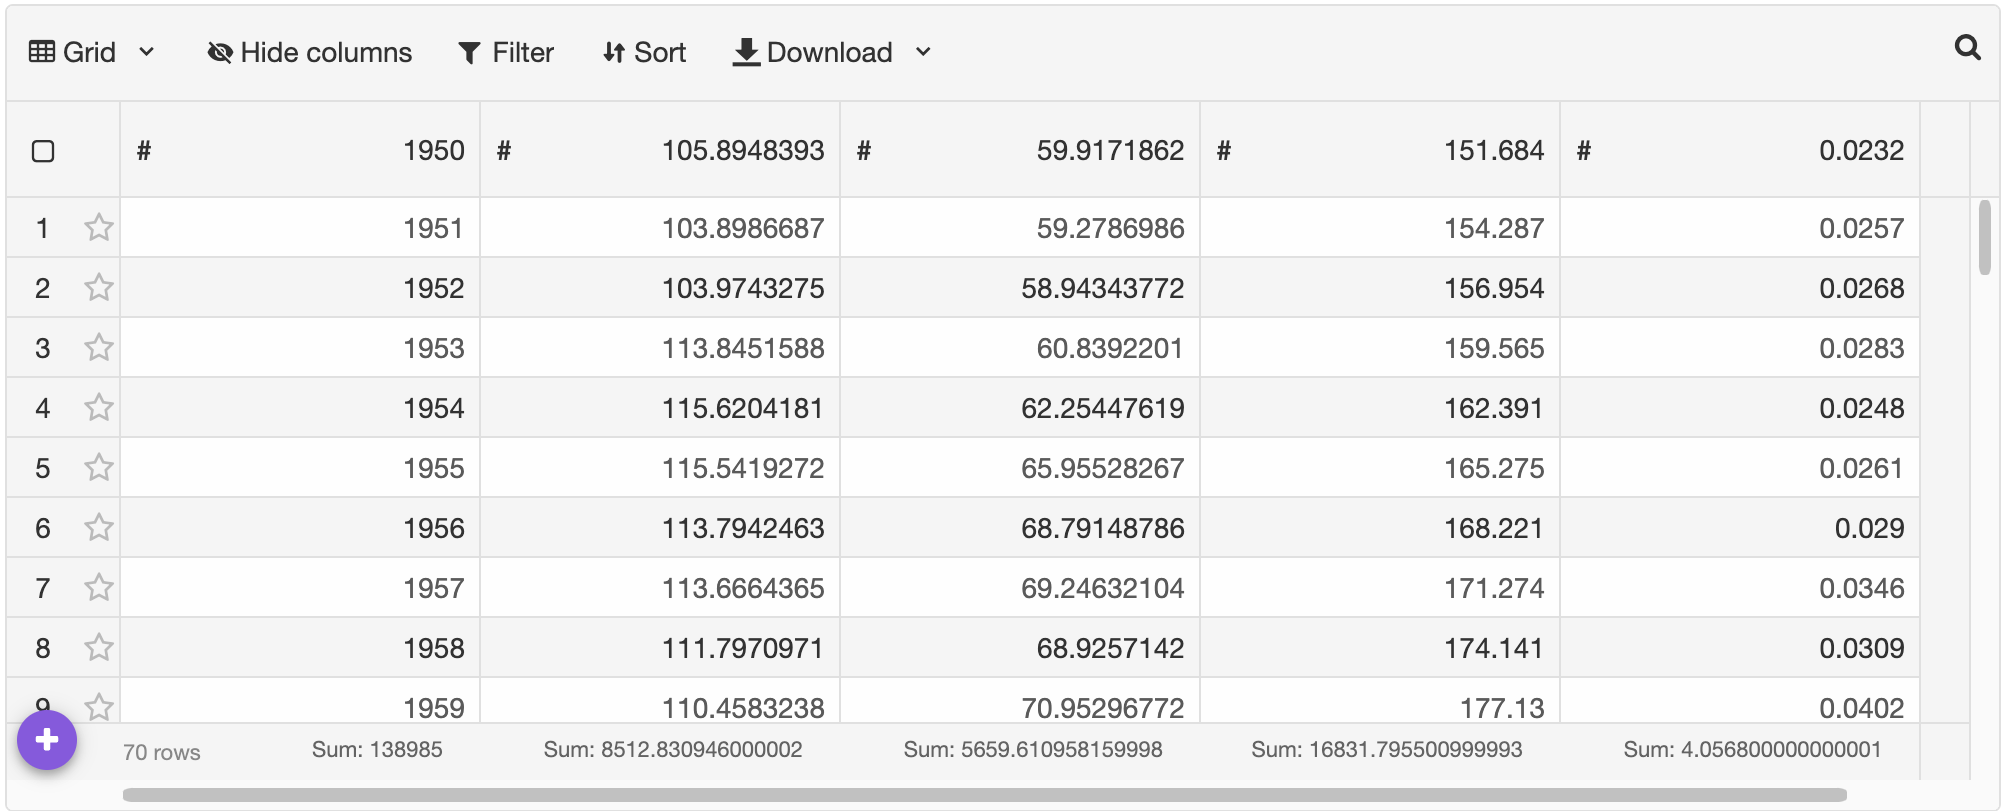Select cell 62.25447619
Screen dimensions: 2006x811
1020,408
